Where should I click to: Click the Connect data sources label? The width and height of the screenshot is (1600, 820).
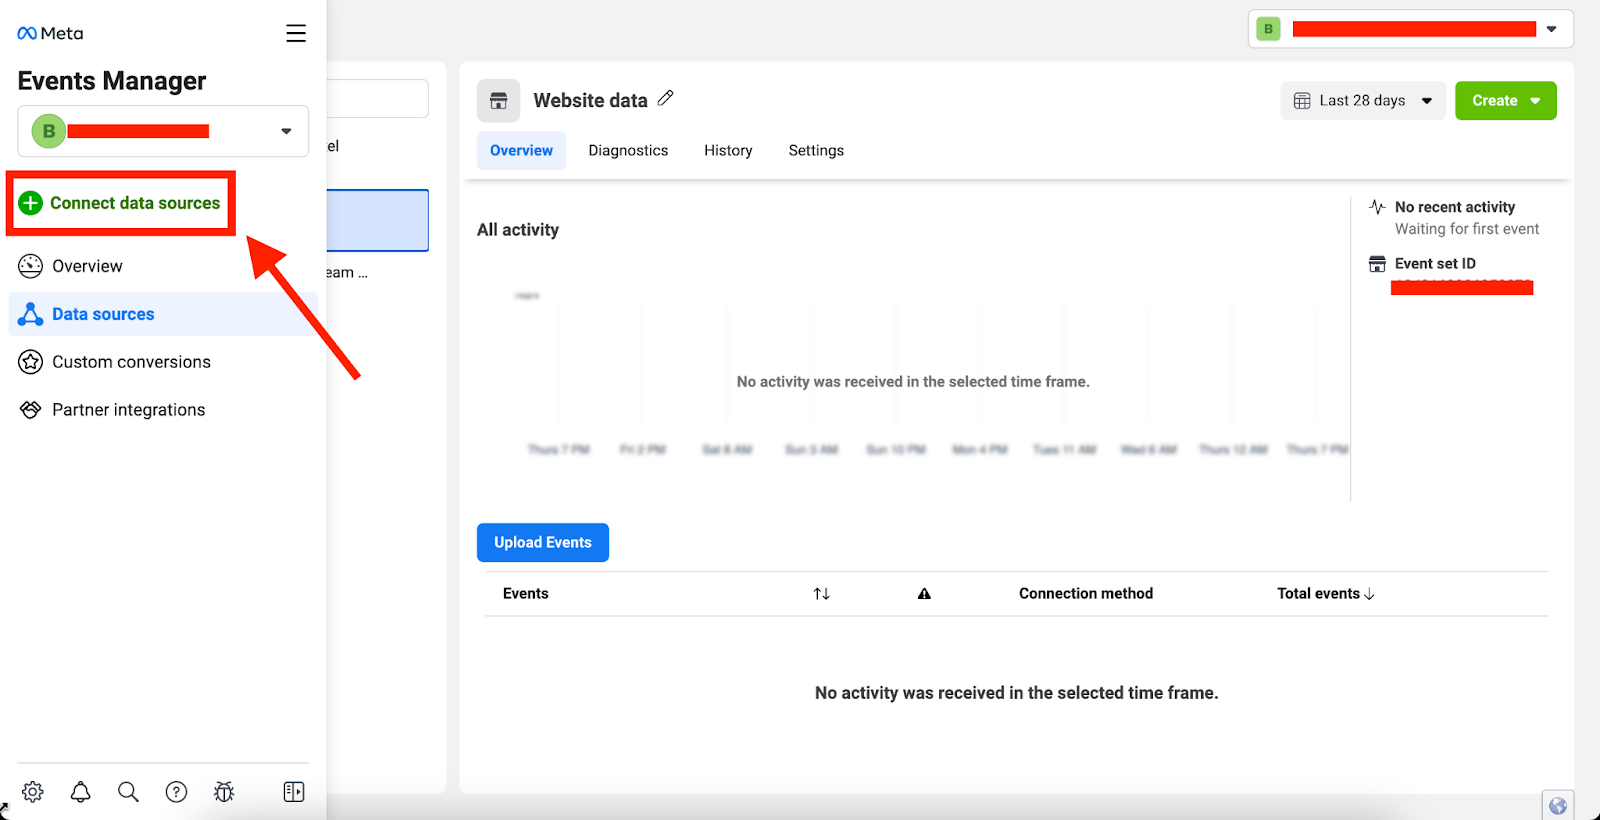135,203
